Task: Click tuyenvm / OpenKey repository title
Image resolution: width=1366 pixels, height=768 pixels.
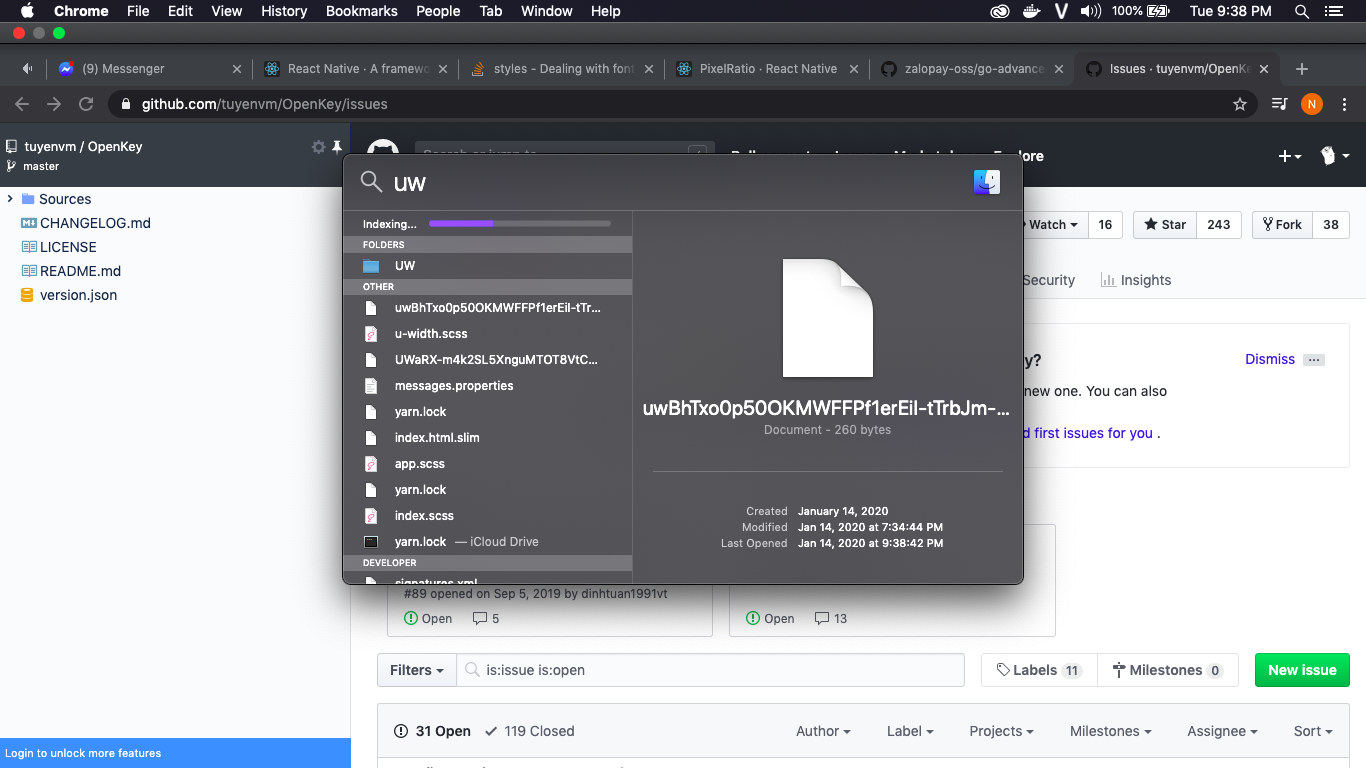Action: pos(83,146)
